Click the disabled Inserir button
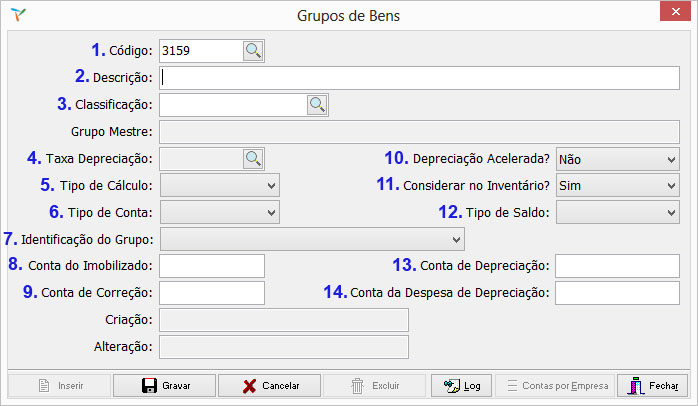This screenshot has height=406, width=698. click(59, 386)
